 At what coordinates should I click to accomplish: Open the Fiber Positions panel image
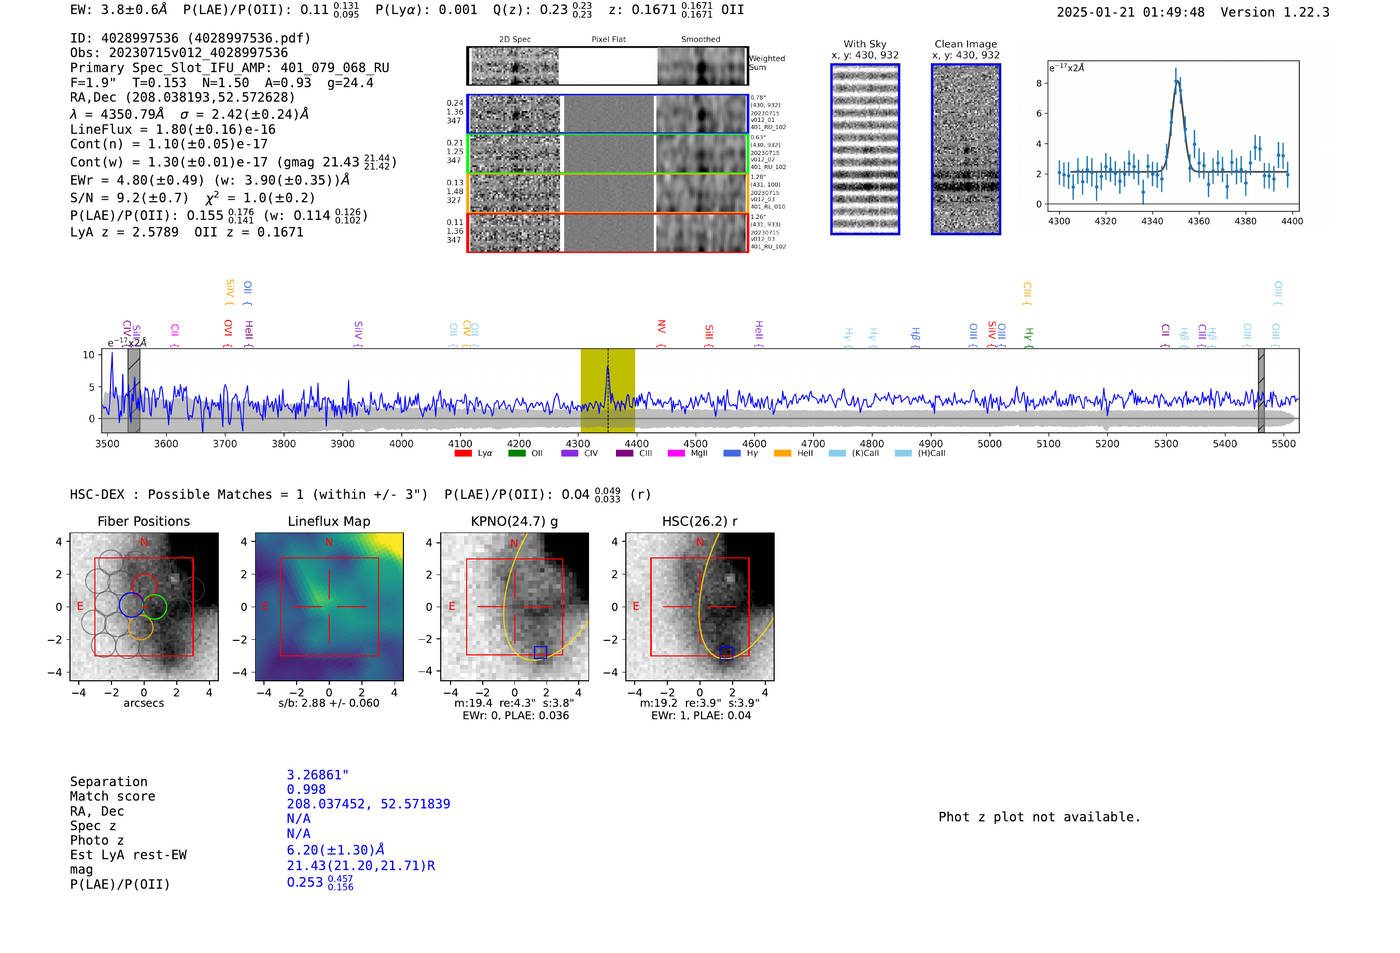(144, 607)
